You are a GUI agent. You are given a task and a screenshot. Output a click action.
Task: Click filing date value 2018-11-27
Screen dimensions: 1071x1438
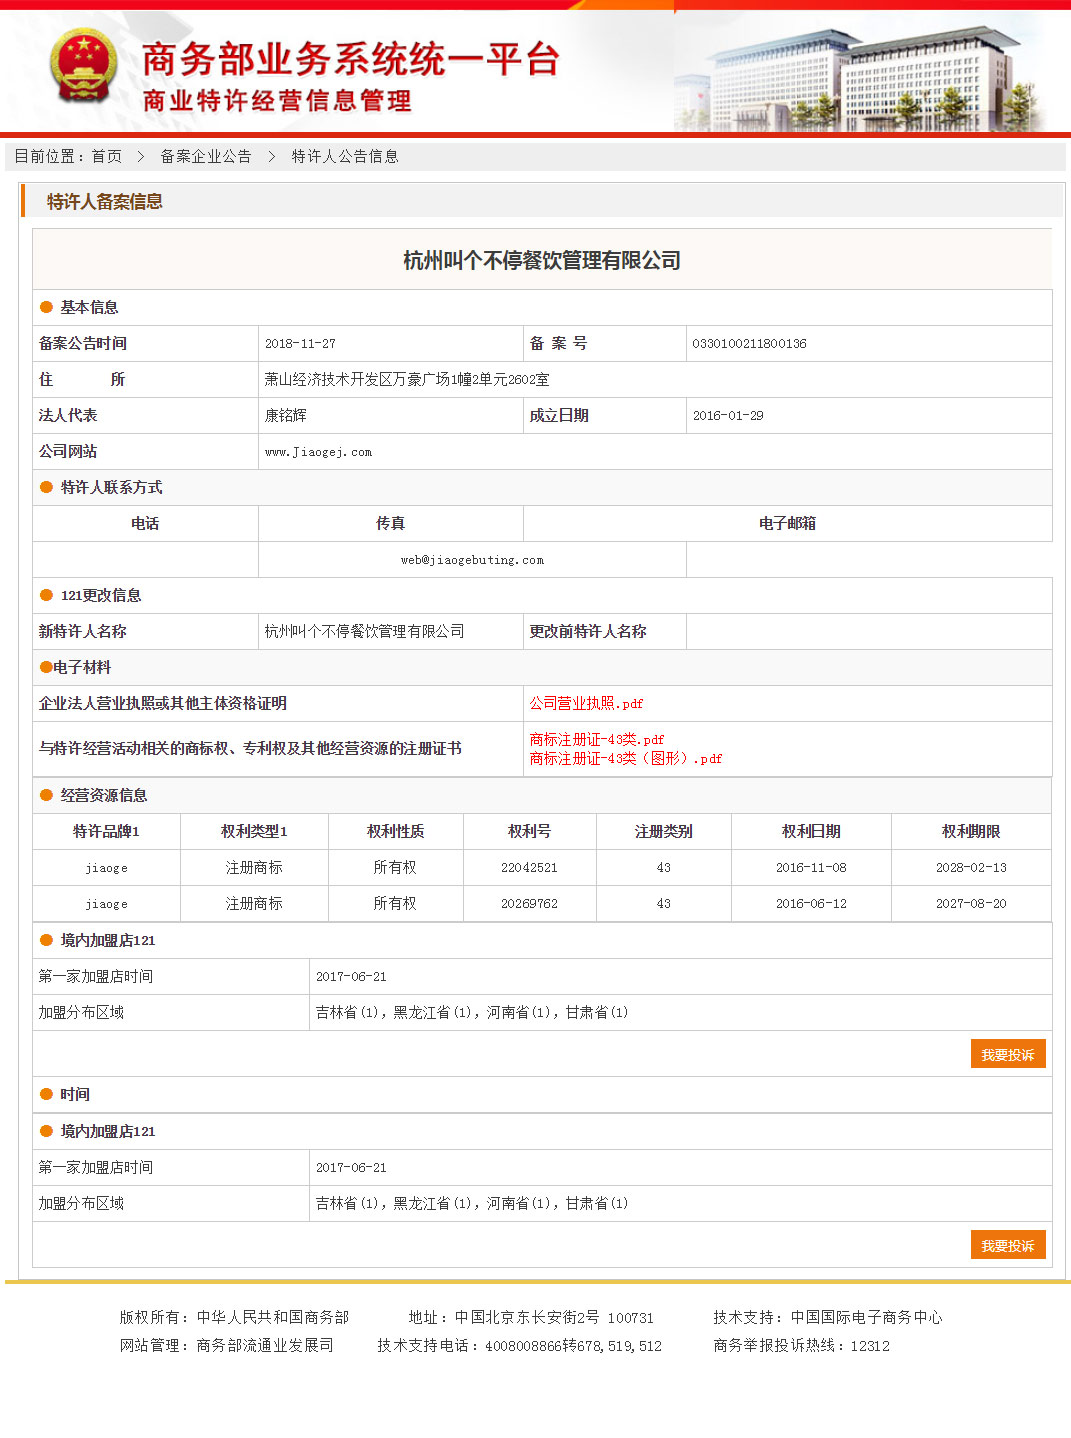pyautogui.click(x=300, y=343)
